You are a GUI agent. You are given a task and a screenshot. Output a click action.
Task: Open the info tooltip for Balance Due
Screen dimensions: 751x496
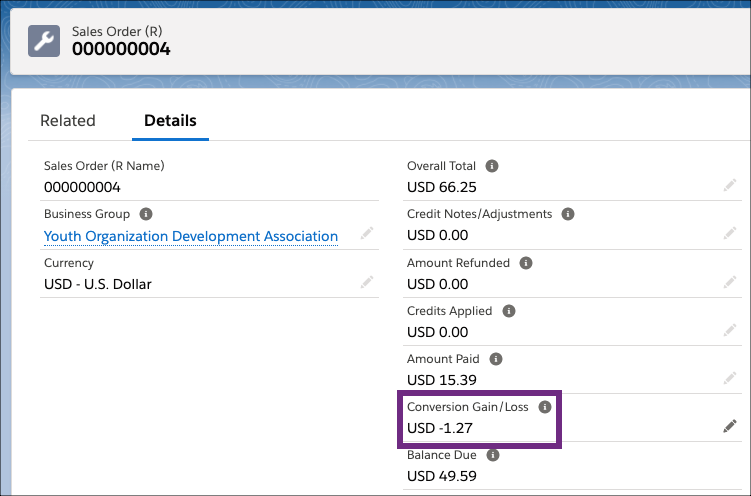click(x=493, y=455)
